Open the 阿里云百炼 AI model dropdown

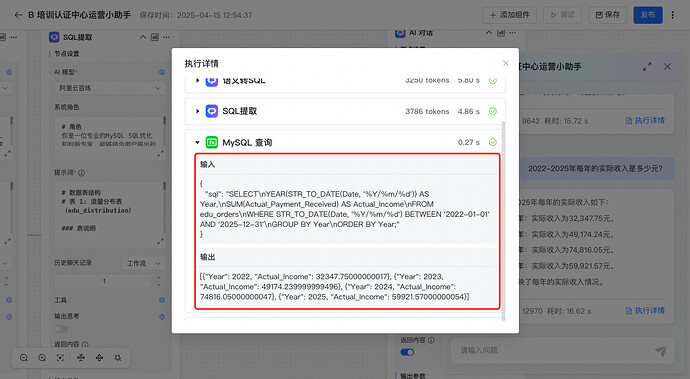pos(110,88)
